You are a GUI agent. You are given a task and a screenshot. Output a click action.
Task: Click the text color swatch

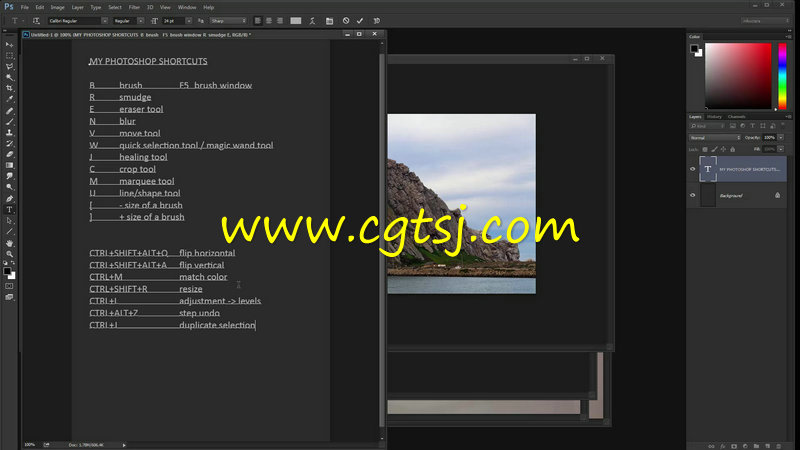point(296,21)
